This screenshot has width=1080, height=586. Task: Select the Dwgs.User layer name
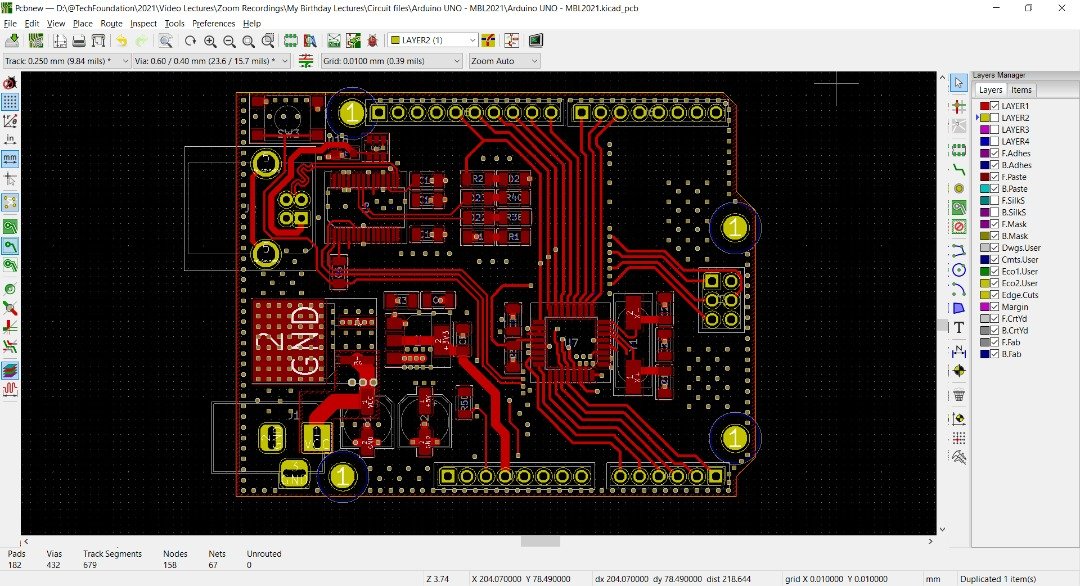[1021, 248]
